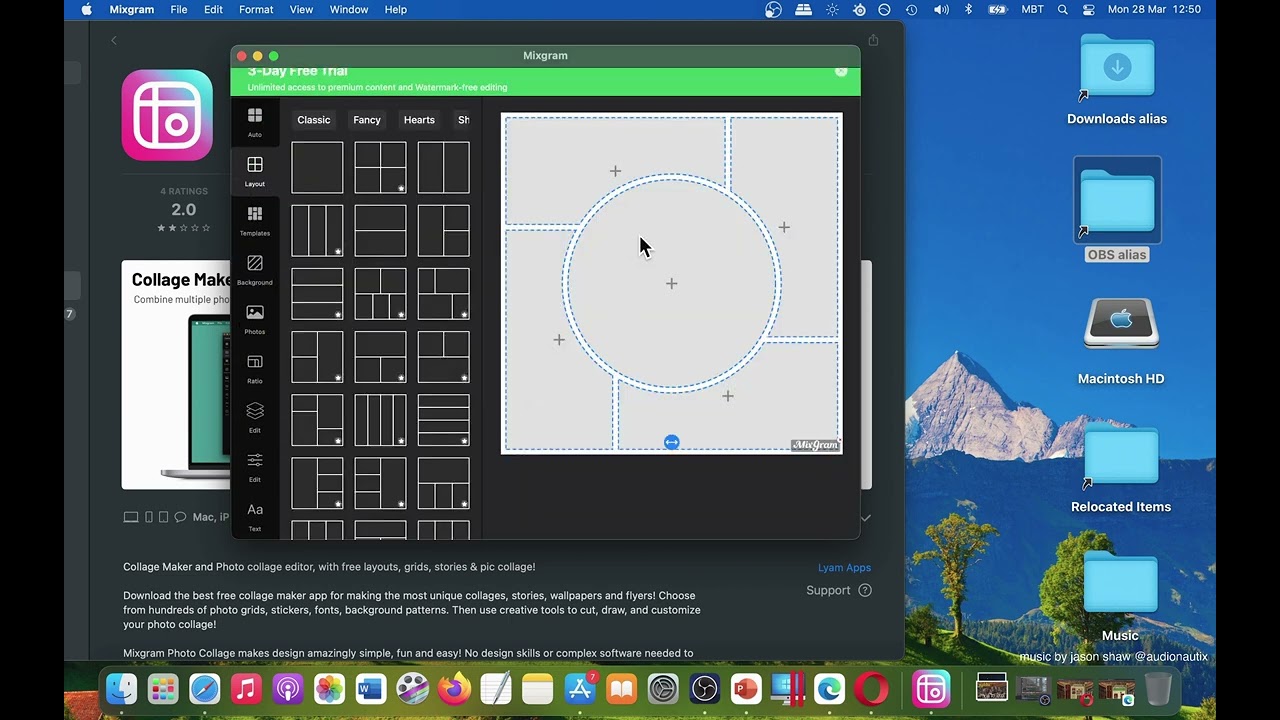Screen dimensions: 1280x720
Task: Select the Layout tool in sidebar
Action: click(255, 172)
